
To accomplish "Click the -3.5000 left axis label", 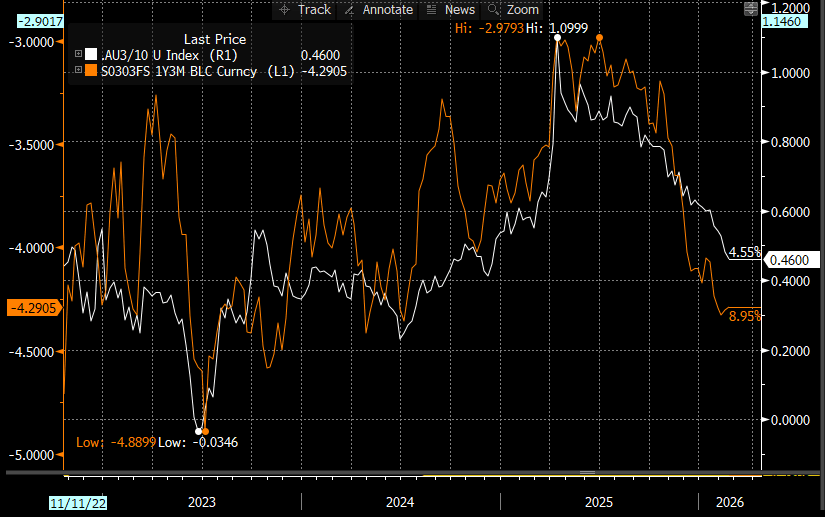I will coord(32,145).
